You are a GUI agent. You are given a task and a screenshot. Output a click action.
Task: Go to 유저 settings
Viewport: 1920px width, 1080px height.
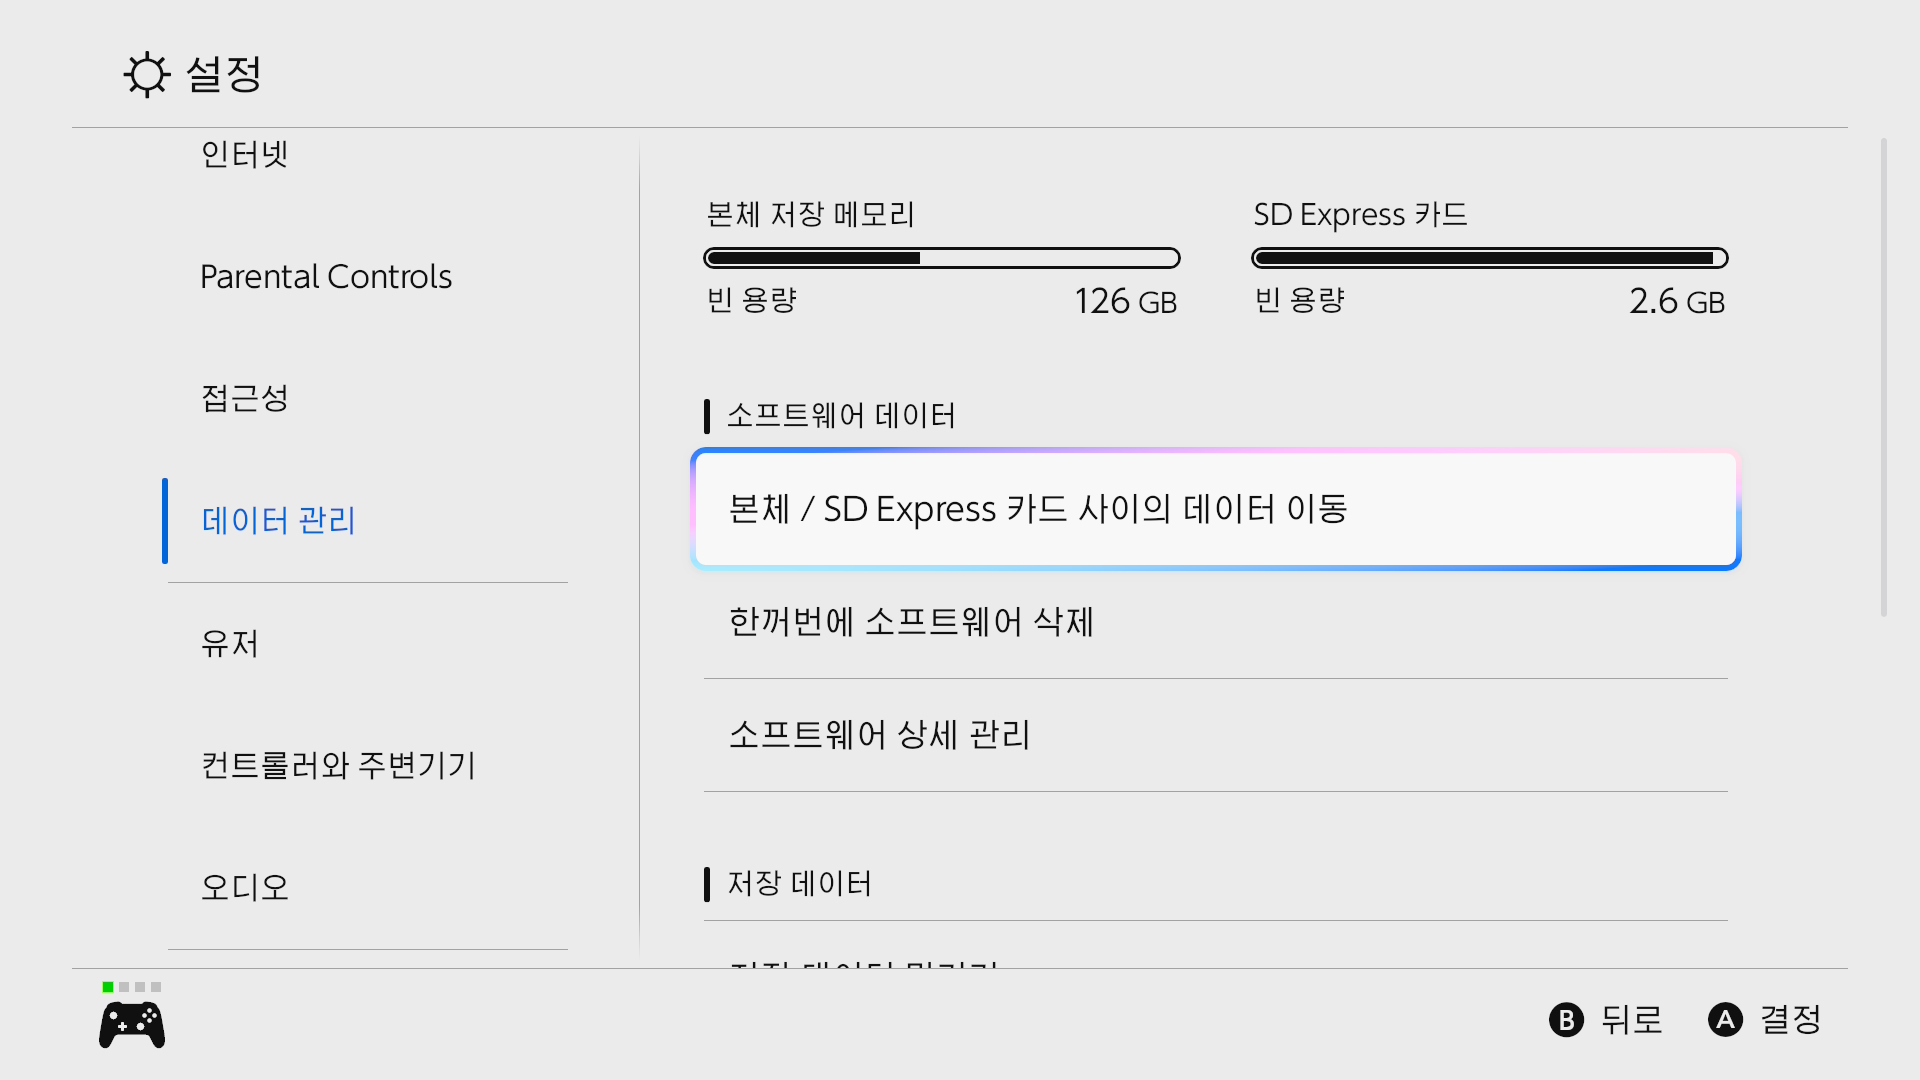(x=230, y=643)
